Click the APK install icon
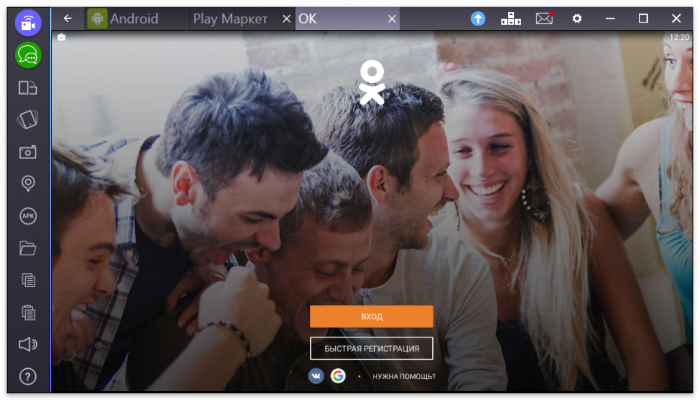This screenshot has height=400, width=700. 28,215
